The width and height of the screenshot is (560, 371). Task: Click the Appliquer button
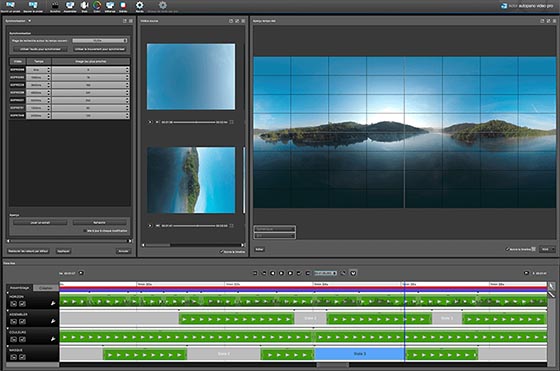point(64,251)
